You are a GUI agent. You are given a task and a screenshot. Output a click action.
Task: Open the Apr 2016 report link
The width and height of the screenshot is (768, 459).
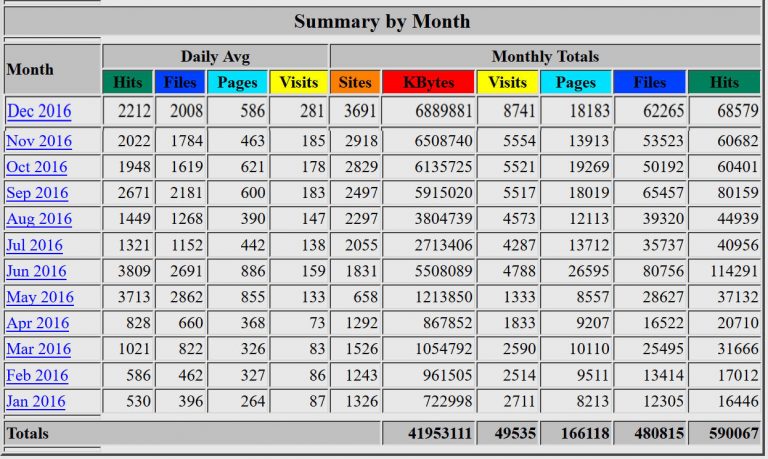pos(38,323)
